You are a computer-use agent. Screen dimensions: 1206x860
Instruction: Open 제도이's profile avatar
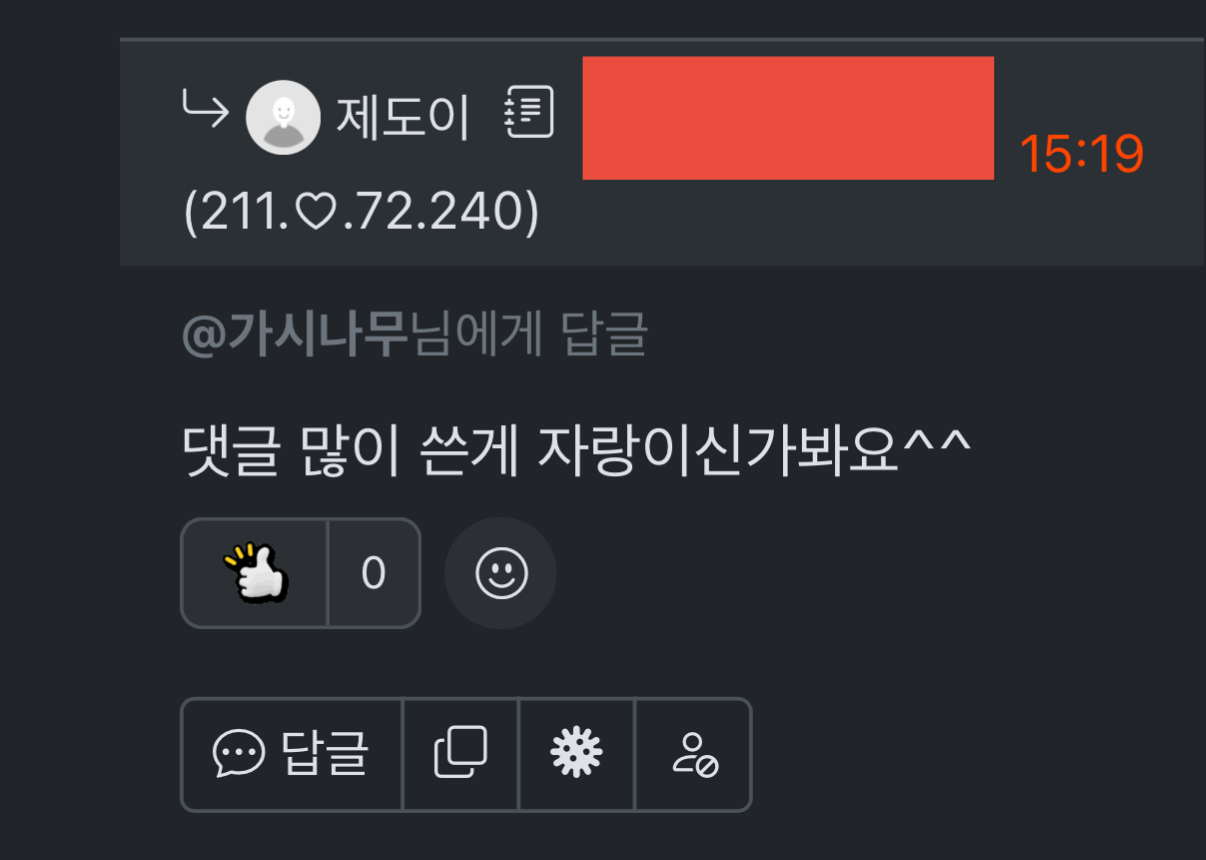coord(283,117)
